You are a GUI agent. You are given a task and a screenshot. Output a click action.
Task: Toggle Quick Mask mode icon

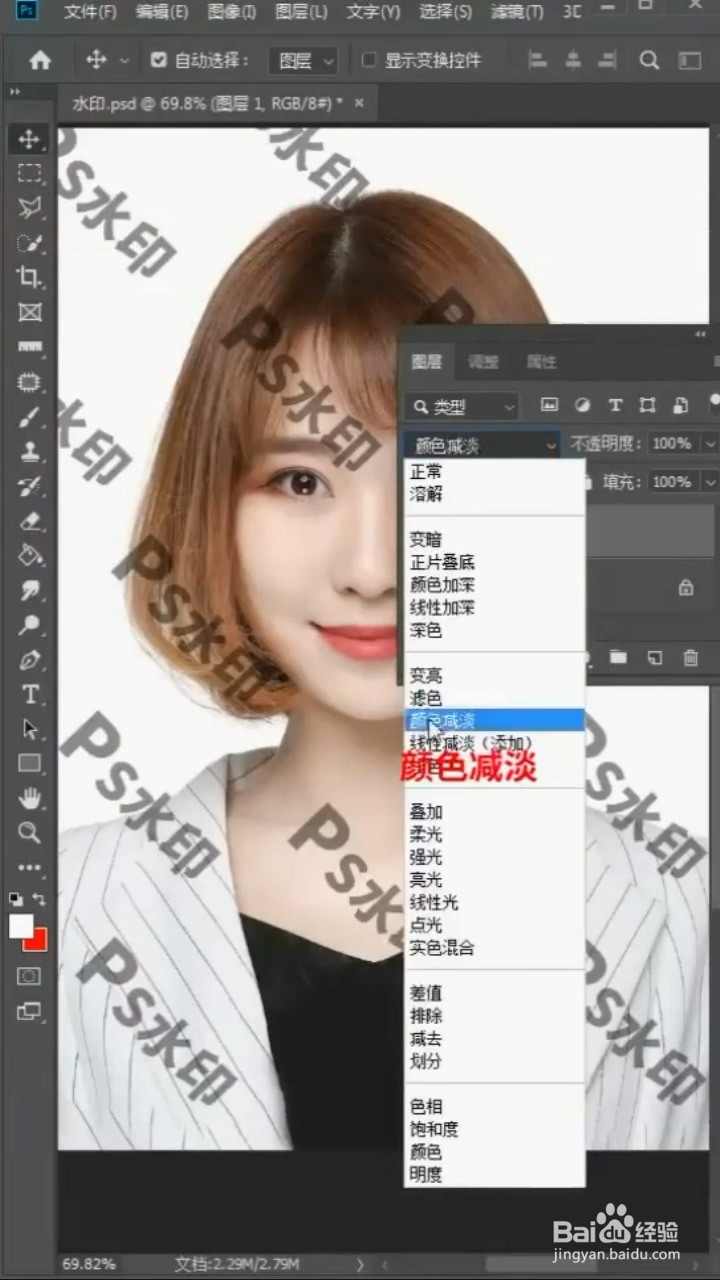[29, 975]
